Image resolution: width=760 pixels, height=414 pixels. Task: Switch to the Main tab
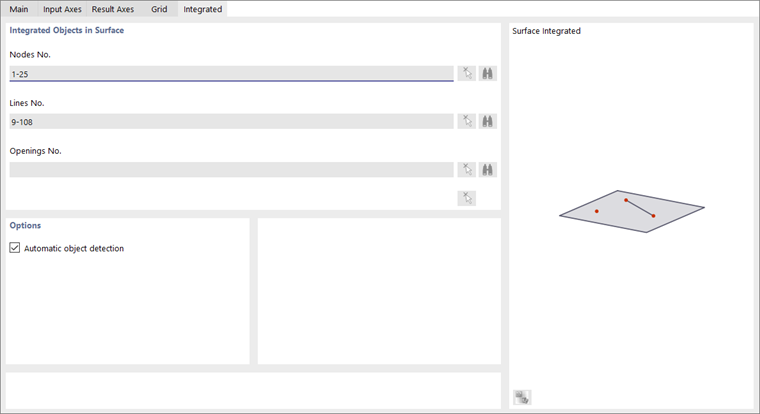[19, 9]
